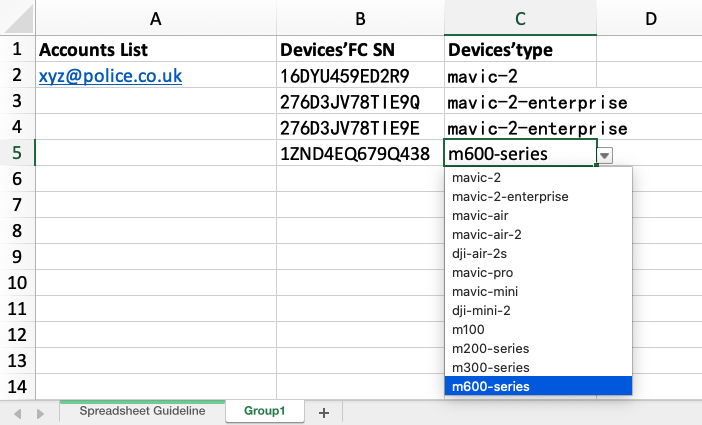Select row 9 header
Screen dimensions: 702x425
[17, 257]
